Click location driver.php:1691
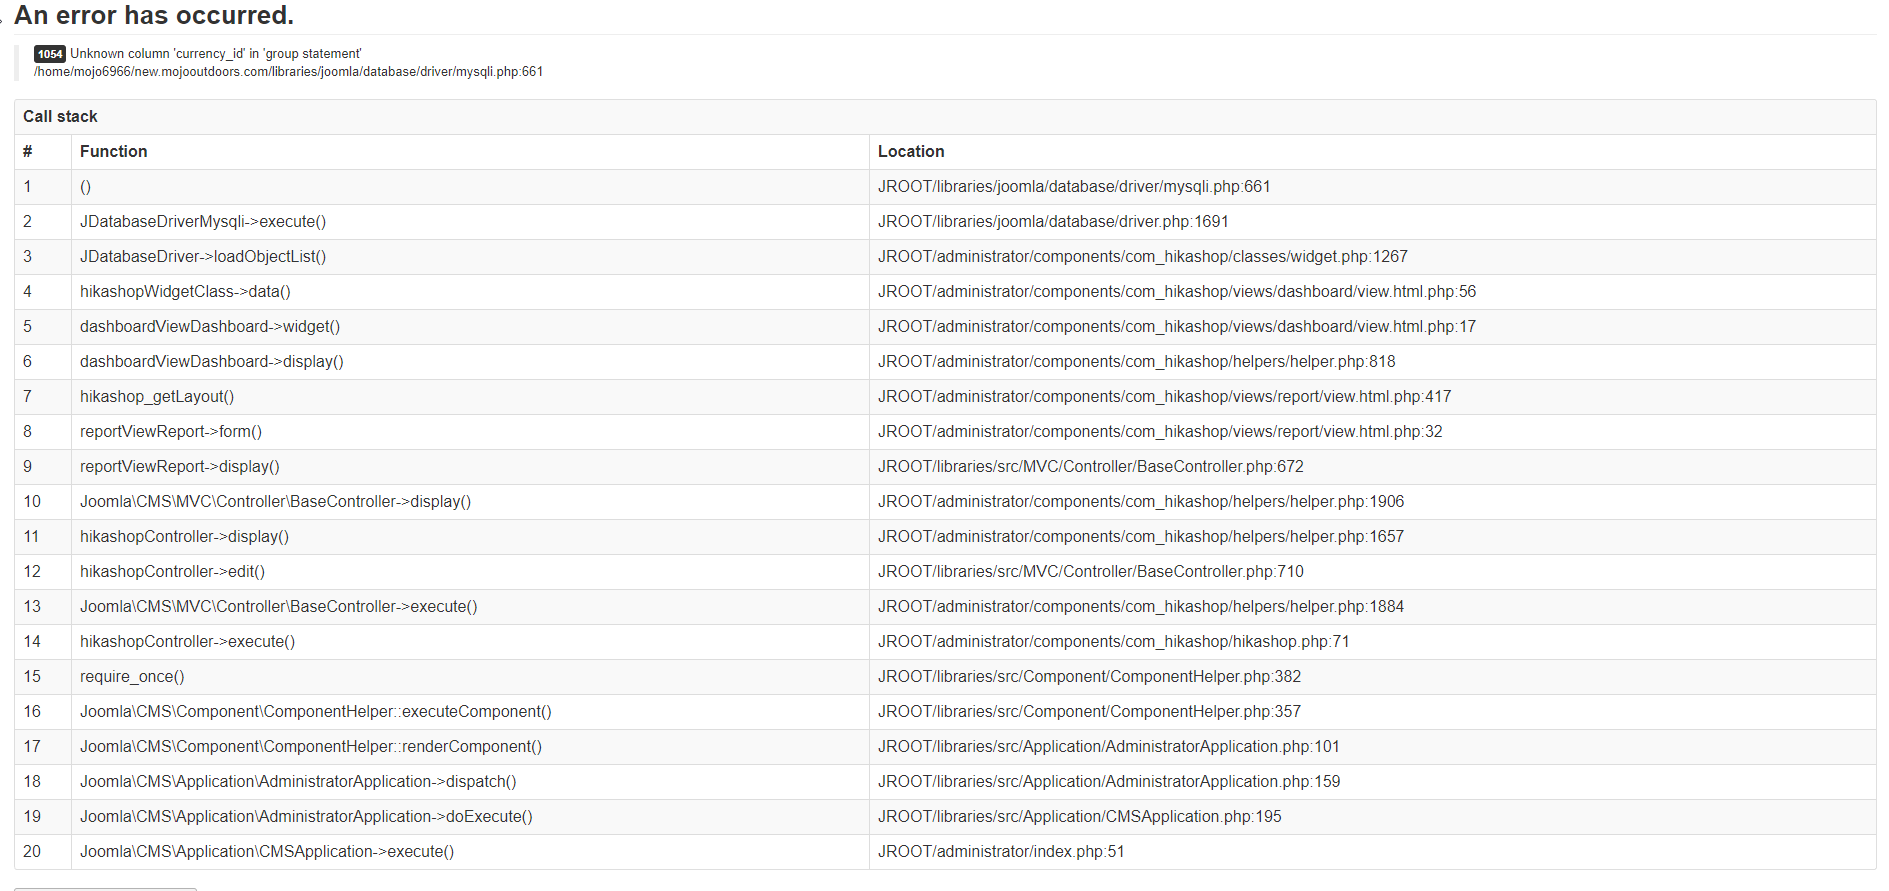This screenshot has height=891, width=1889. [x=1053, y=222]
